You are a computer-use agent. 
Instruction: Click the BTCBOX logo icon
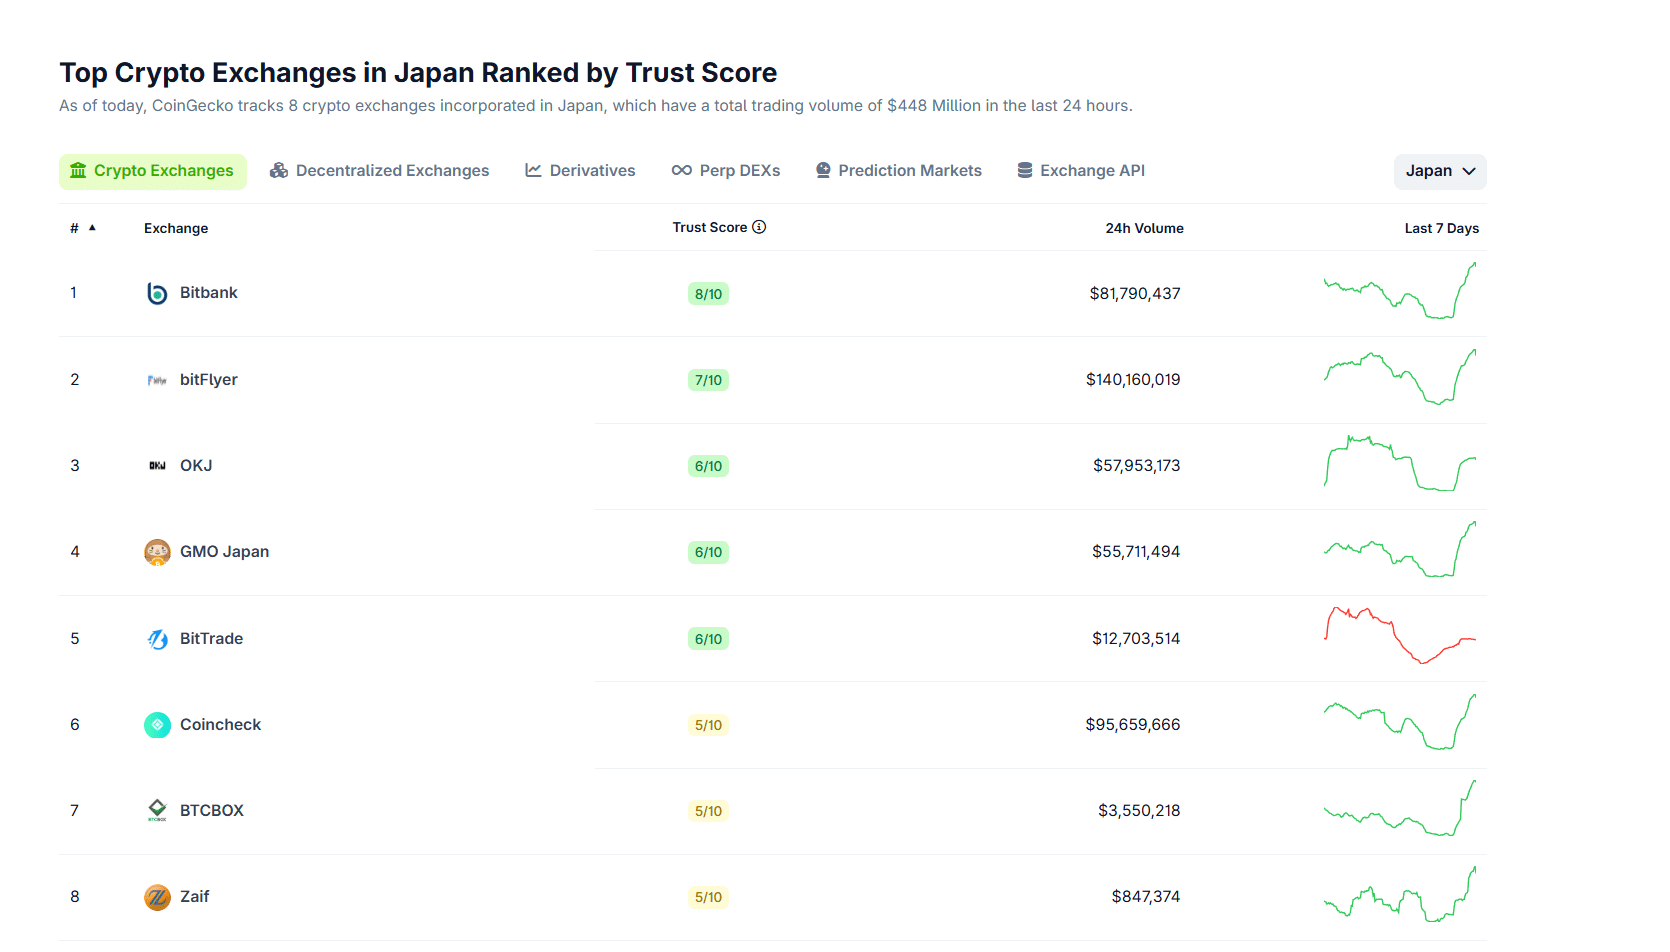[157, 811]
